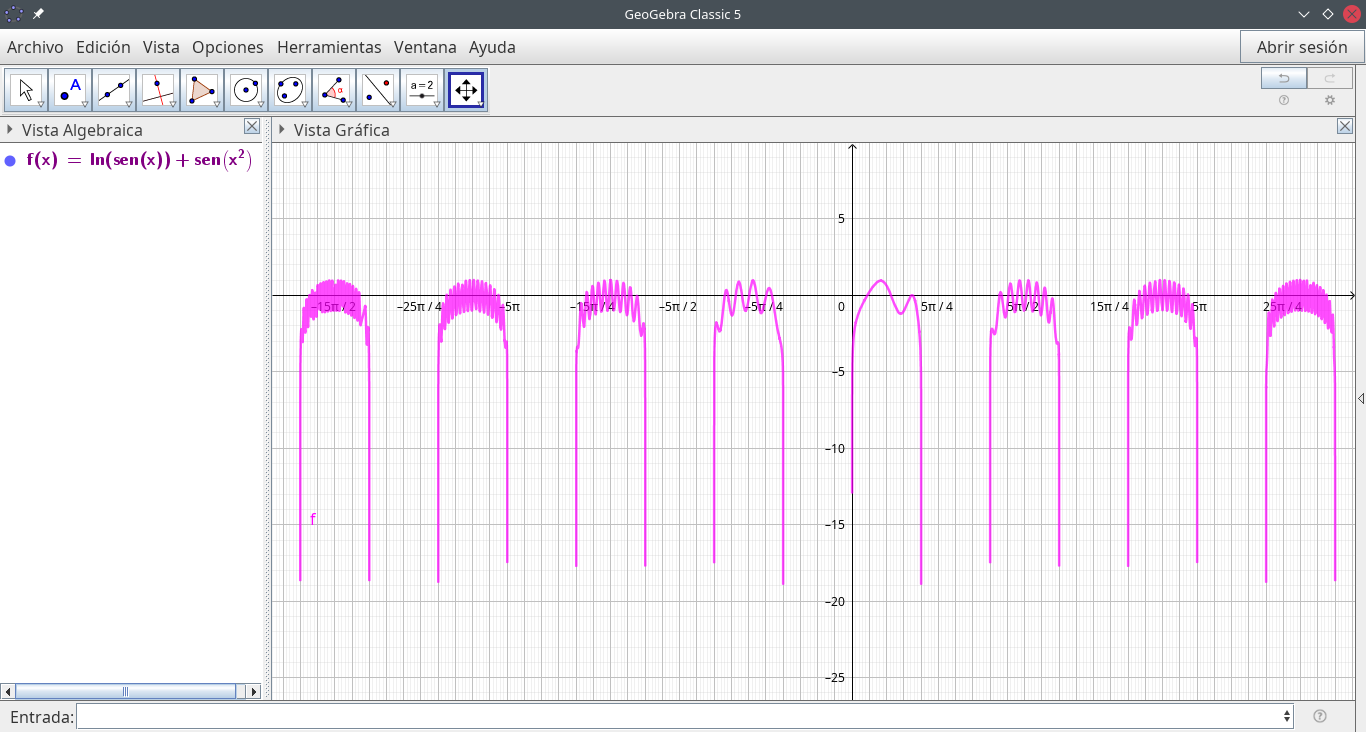The width and height of the screenshot is (1366, 732).
Task: Close the Vista Algebraica panel
Action: tap(252, 126)
